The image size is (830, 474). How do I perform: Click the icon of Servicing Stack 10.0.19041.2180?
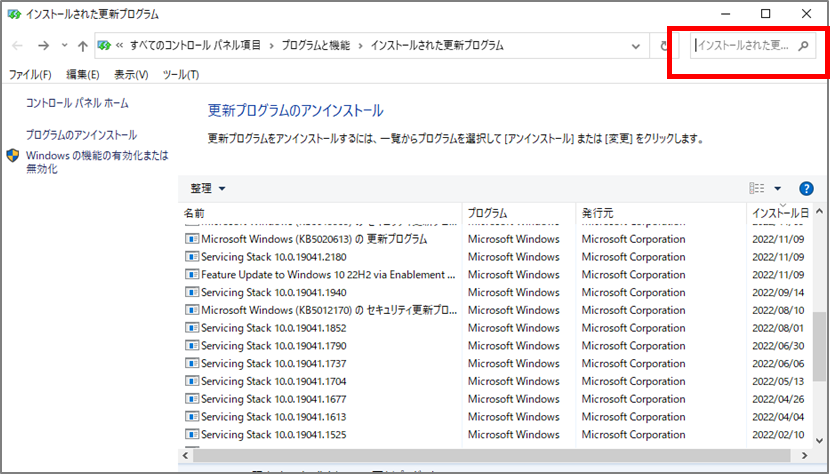(x=192, y=257)
